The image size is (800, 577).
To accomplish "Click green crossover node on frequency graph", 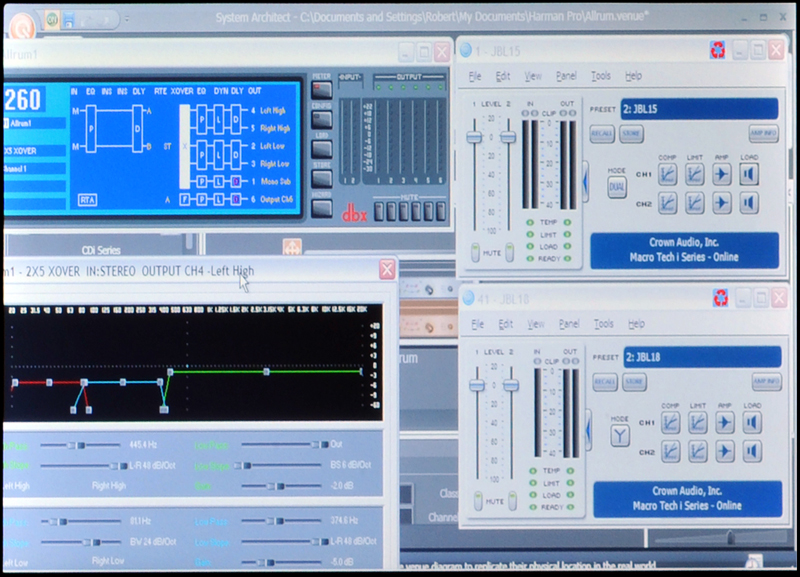I will 169,371.
